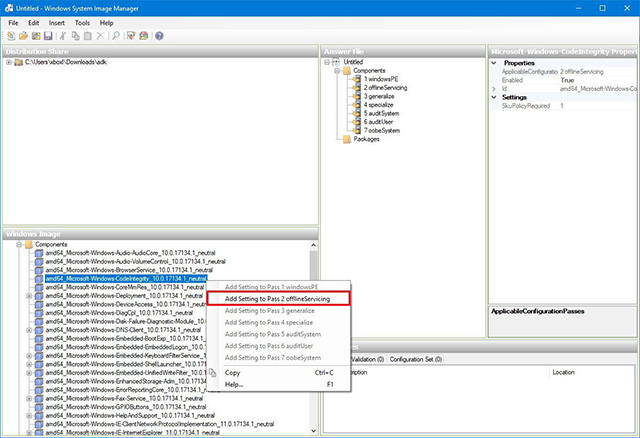The width and height of the screenshot is (640, 438).
Task: Click the Find magnifier icon in toolbar
Action: pos(116,36)
